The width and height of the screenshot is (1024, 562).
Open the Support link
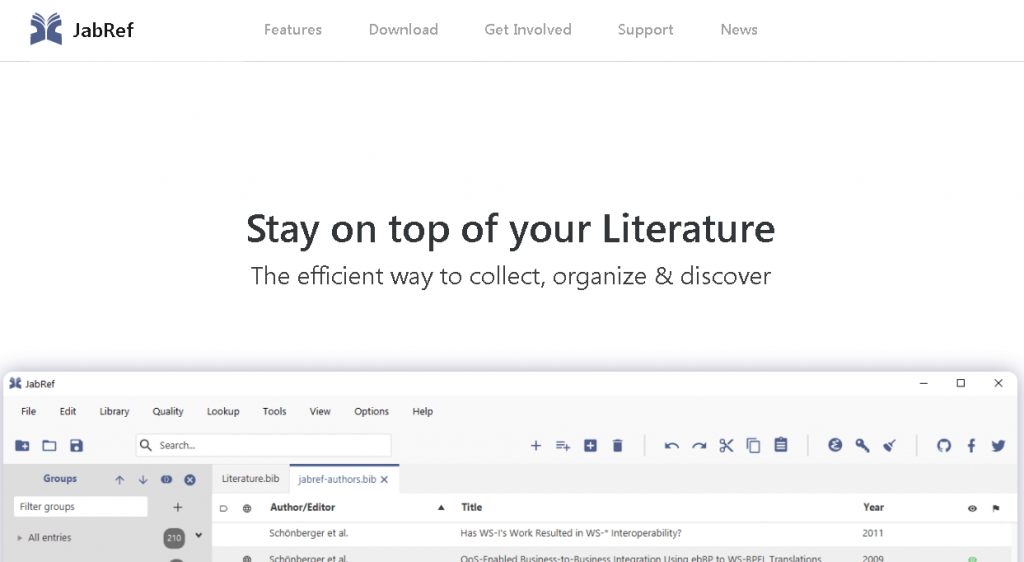point(645,29)
